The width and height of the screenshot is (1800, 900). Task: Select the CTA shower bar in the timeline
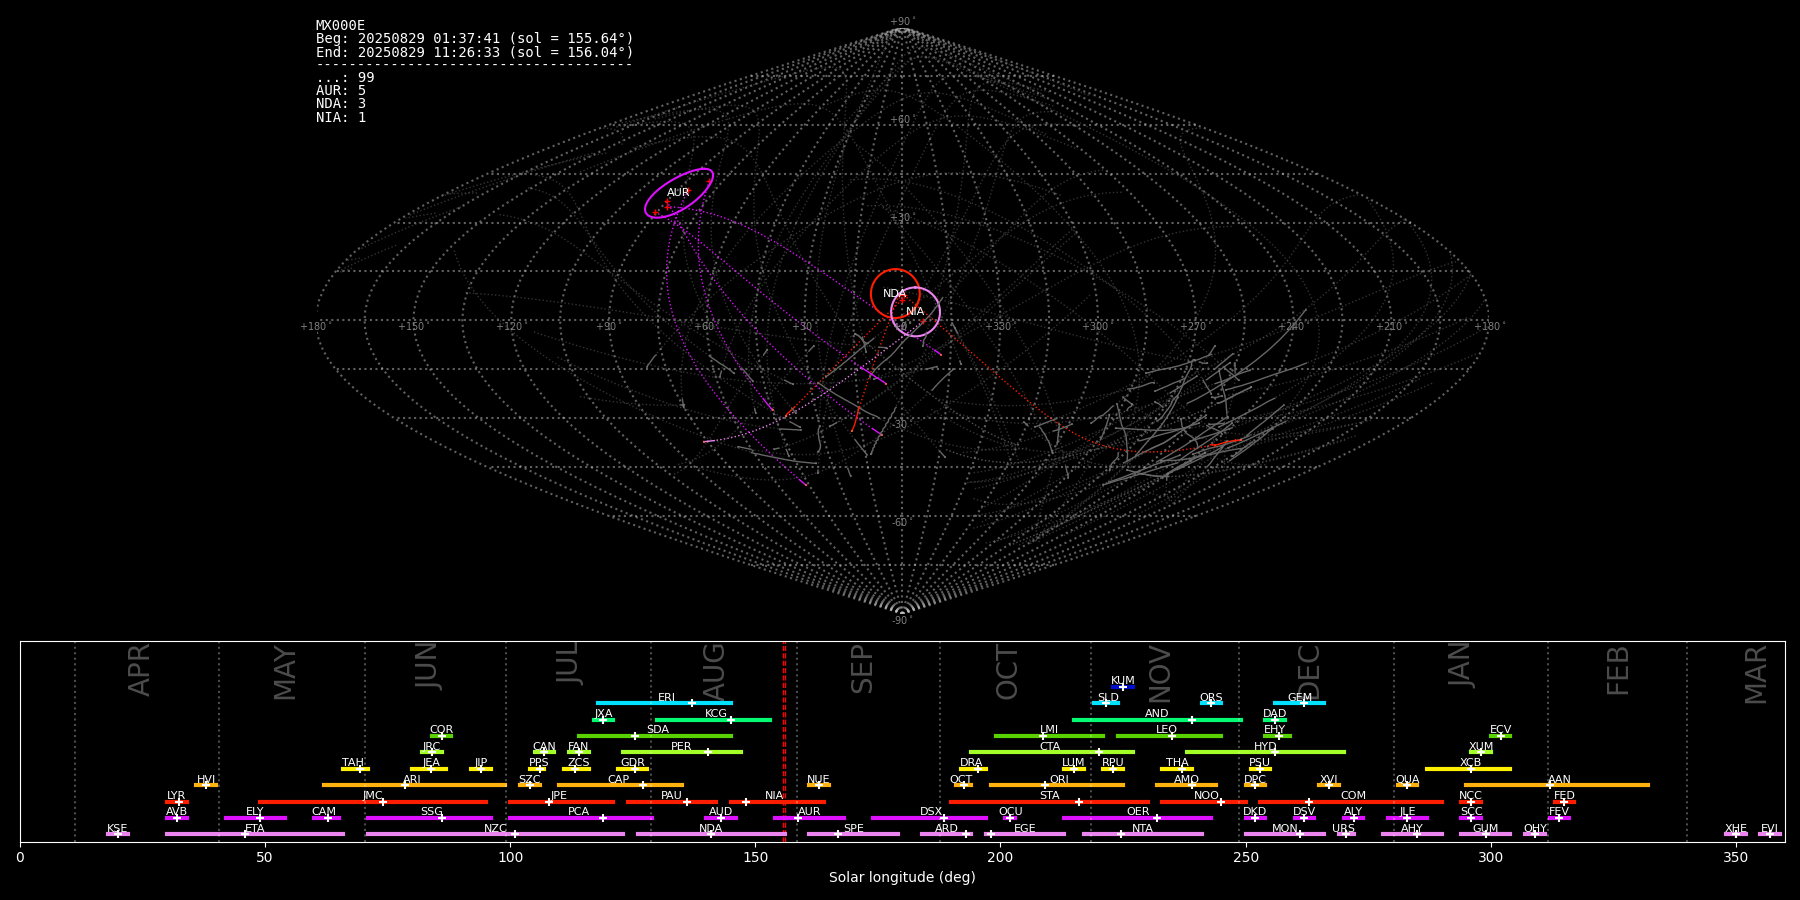(1052, 752)
